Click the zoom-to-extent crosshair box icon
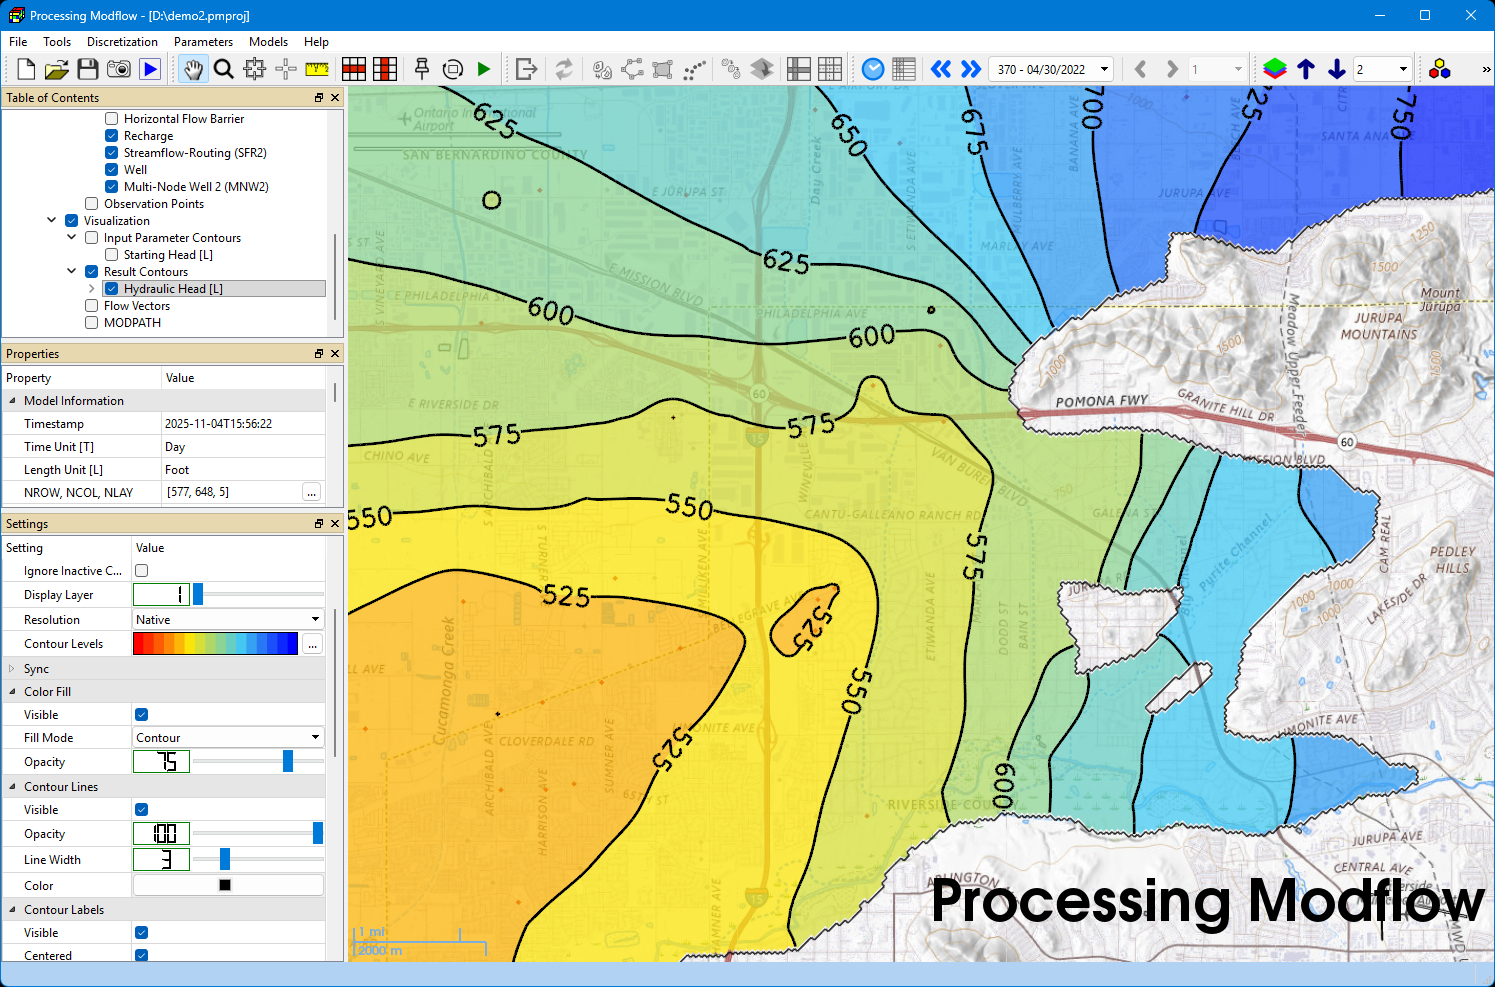 pos(255,69)
